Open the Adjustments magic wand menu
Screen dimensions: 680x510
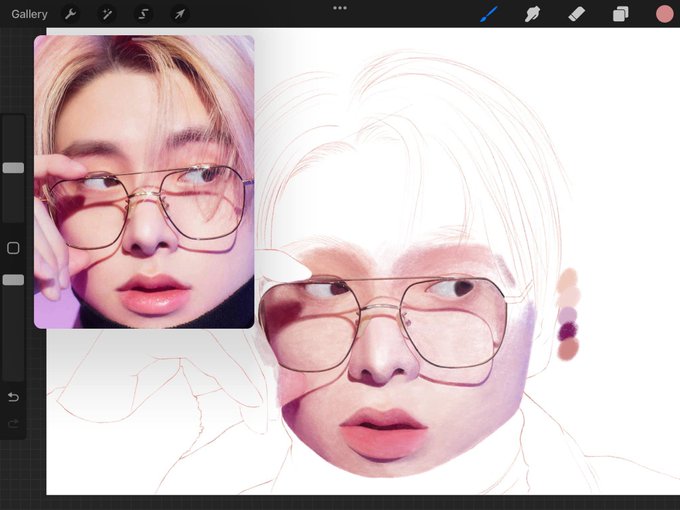click(107, 14)
